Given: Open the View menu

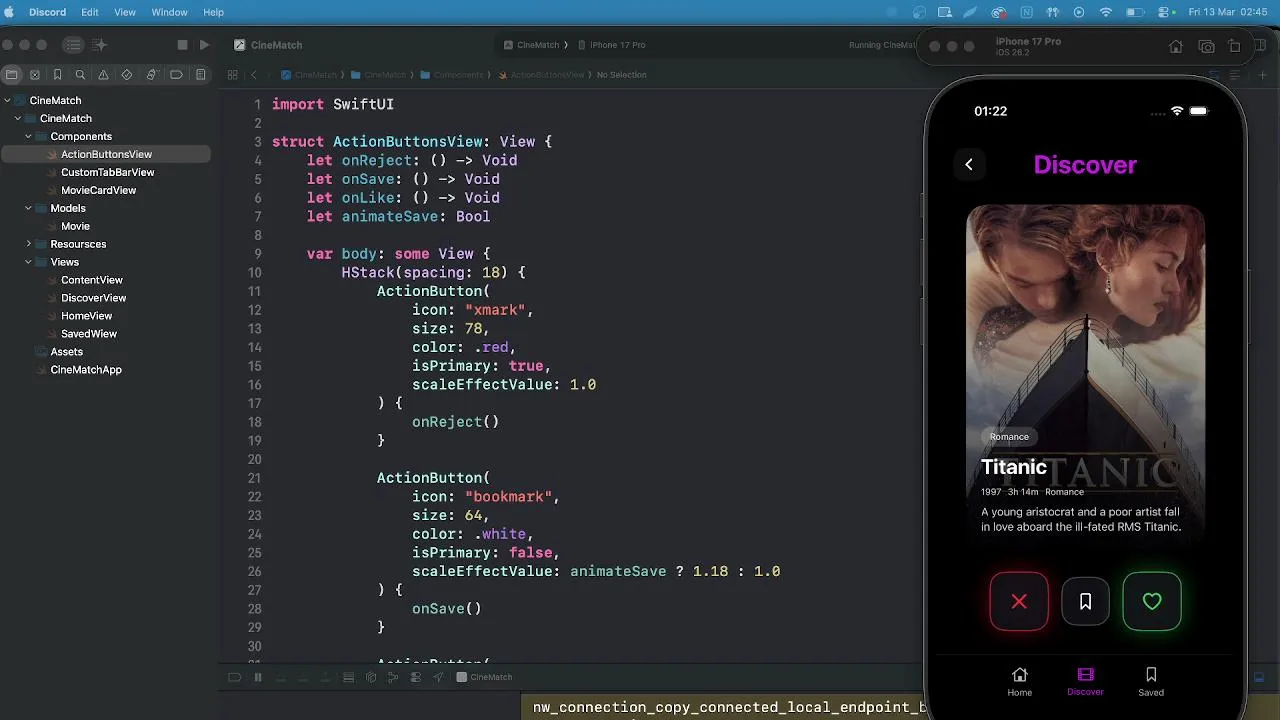Looking at the screenshot, I should point(125,12).
